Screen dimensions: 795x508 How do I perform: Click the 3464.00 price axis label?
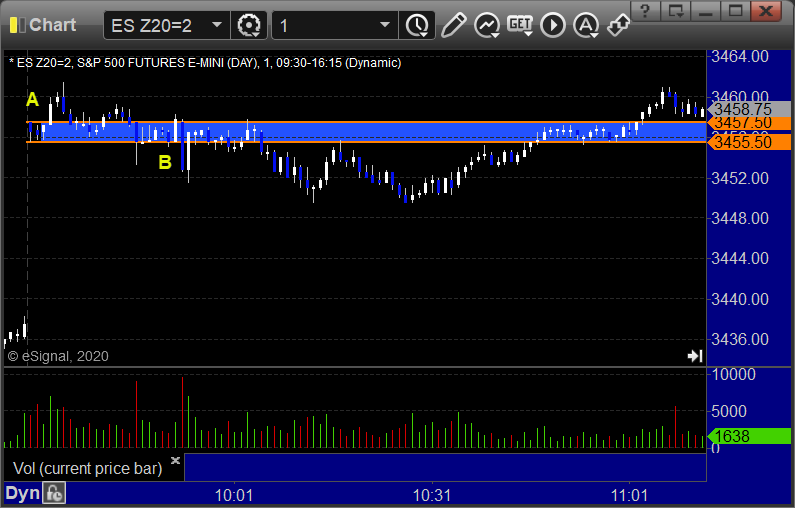point(740,56)
